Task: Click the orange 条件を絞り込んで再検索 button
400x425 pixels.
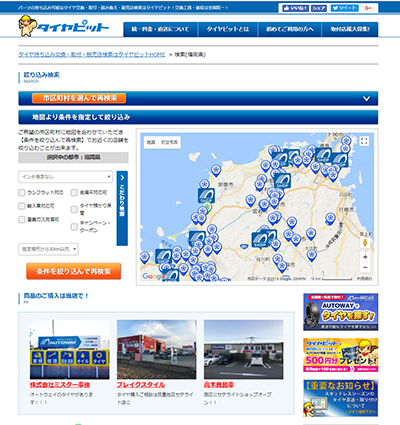Action: tap(74, 271)
